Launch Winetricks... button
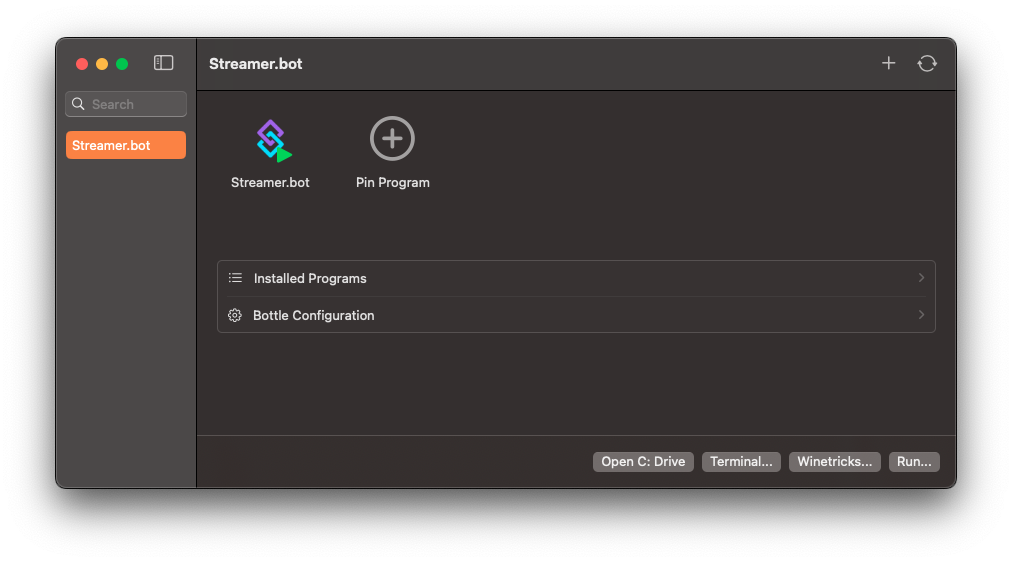 835,462
